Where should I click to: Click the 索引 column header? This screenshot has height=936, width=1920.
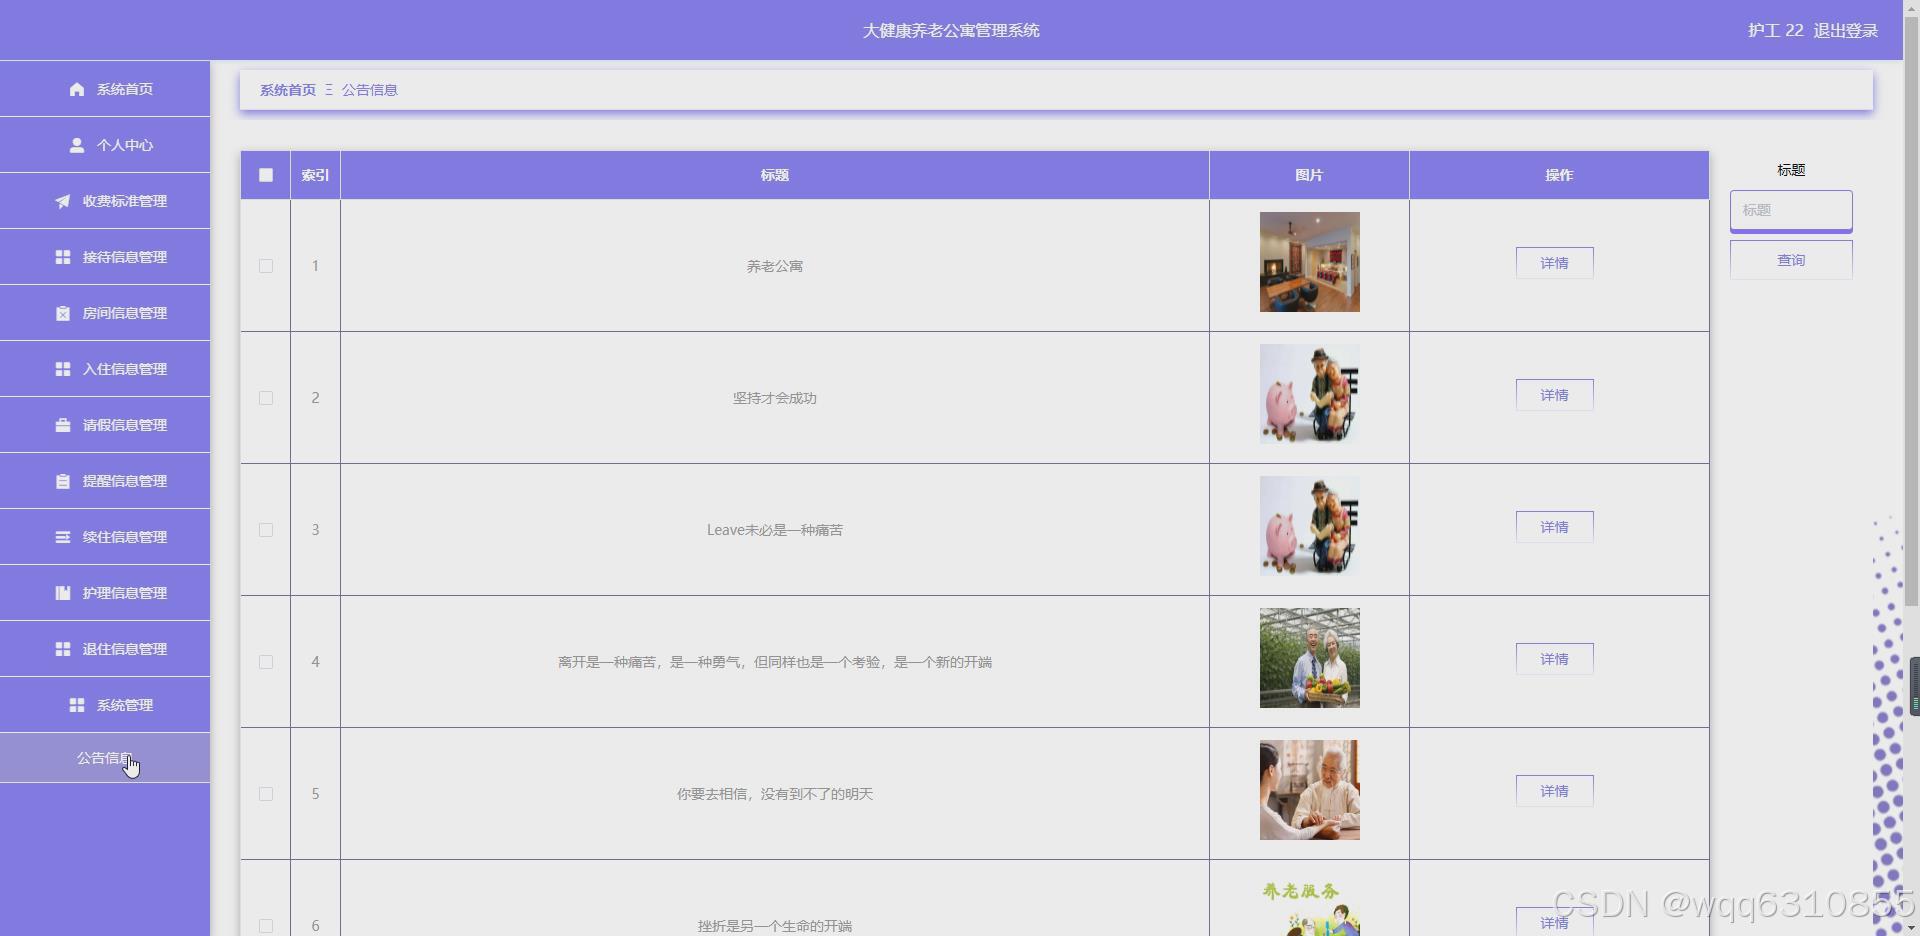[315, 175]
